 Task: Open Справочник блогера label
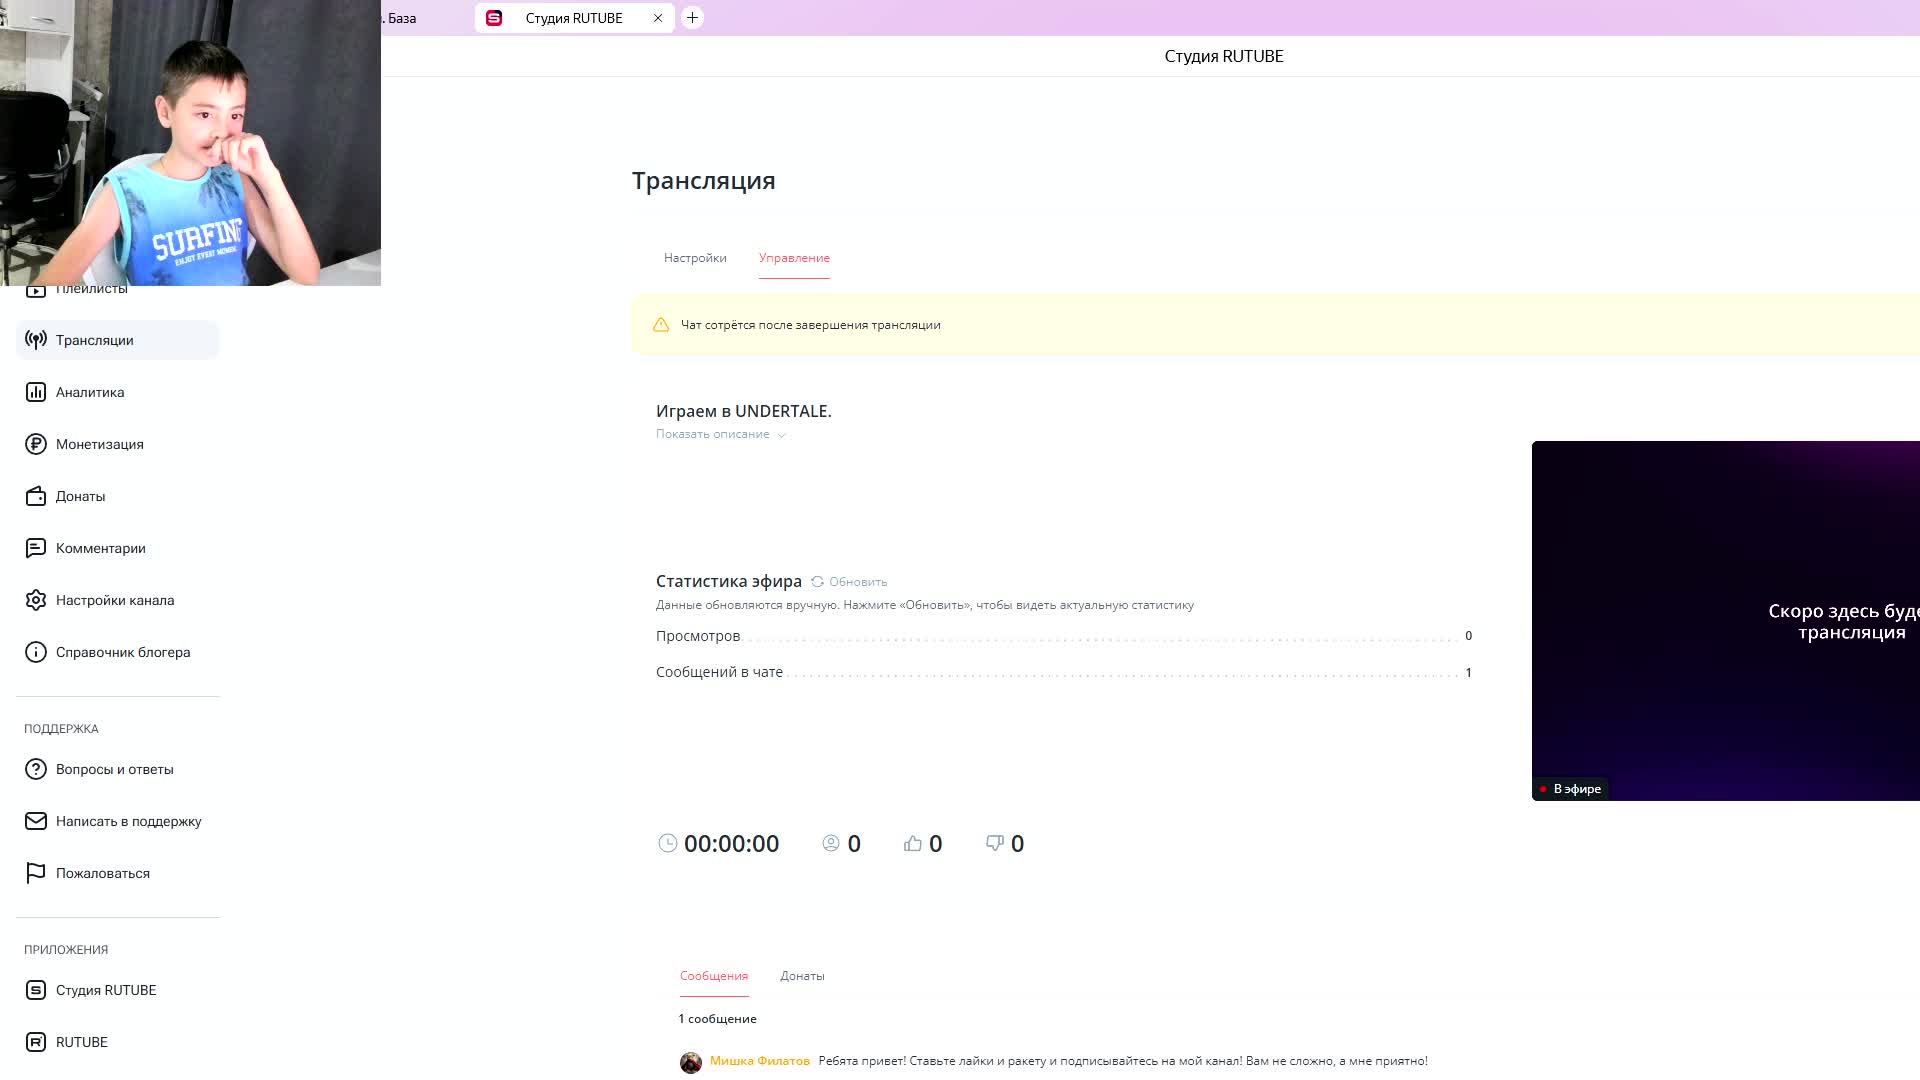123,652
